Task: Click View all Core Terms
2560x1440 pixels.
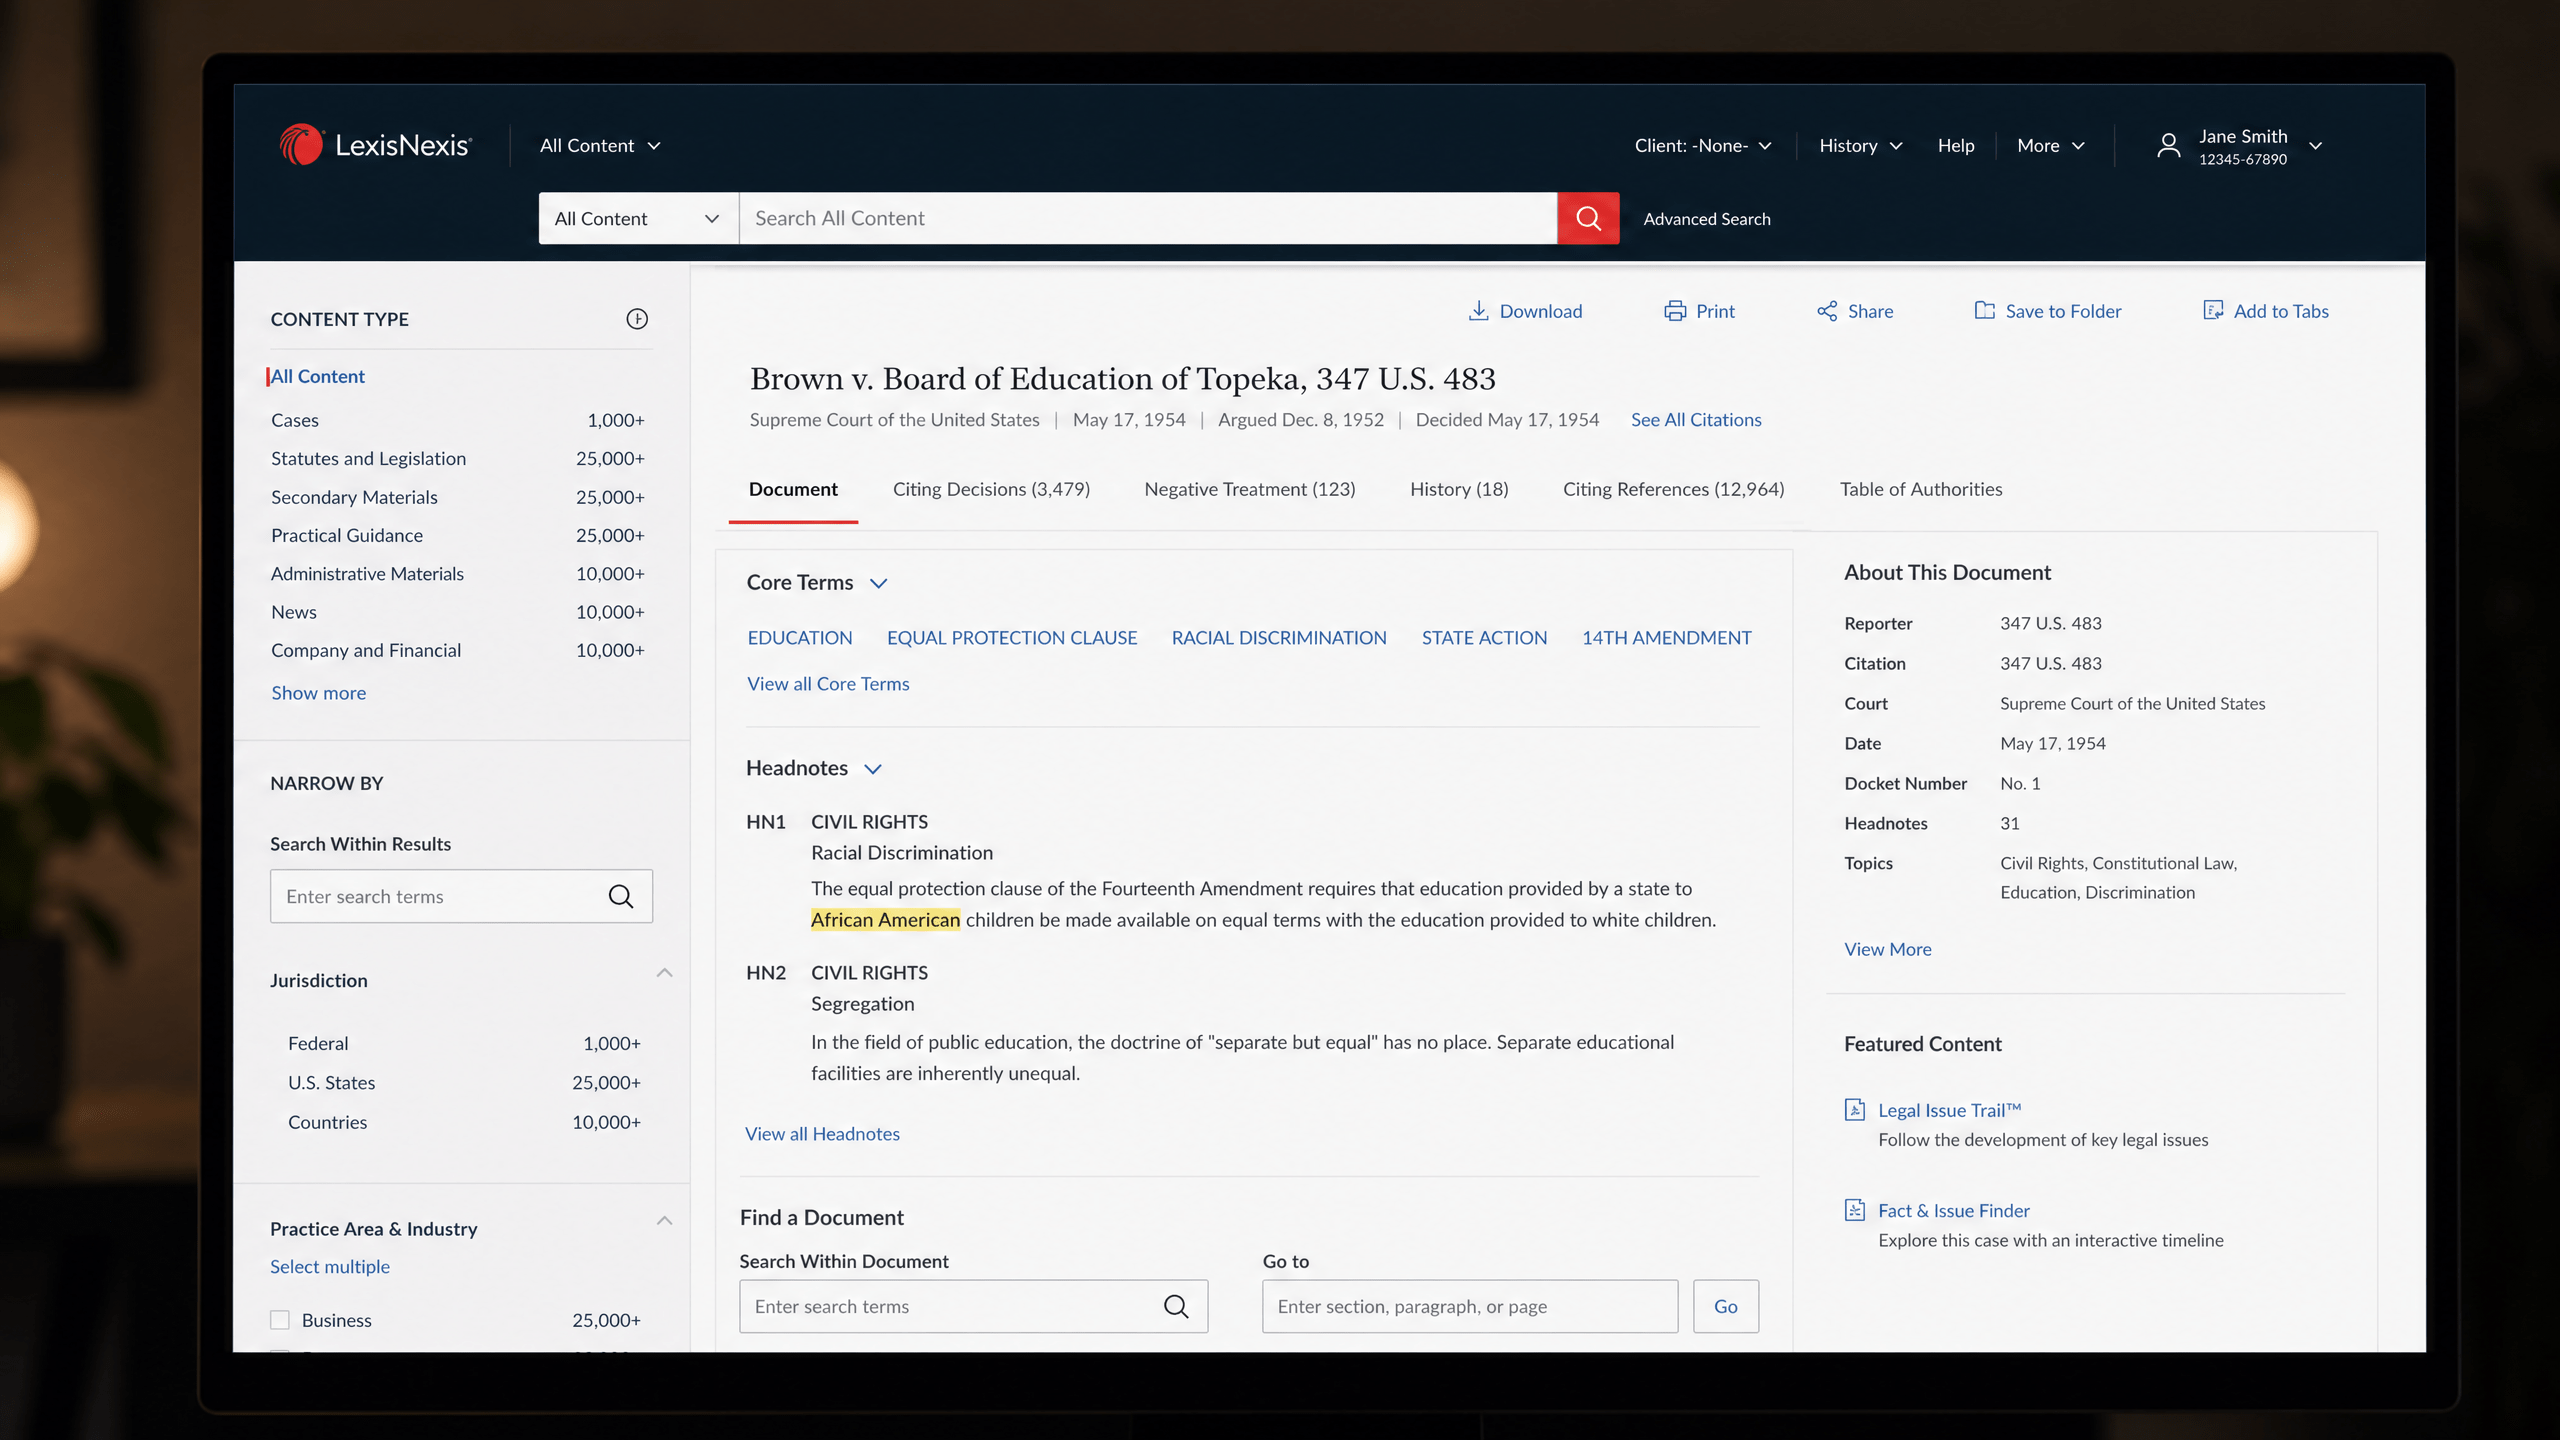Action: click(828, 684)
